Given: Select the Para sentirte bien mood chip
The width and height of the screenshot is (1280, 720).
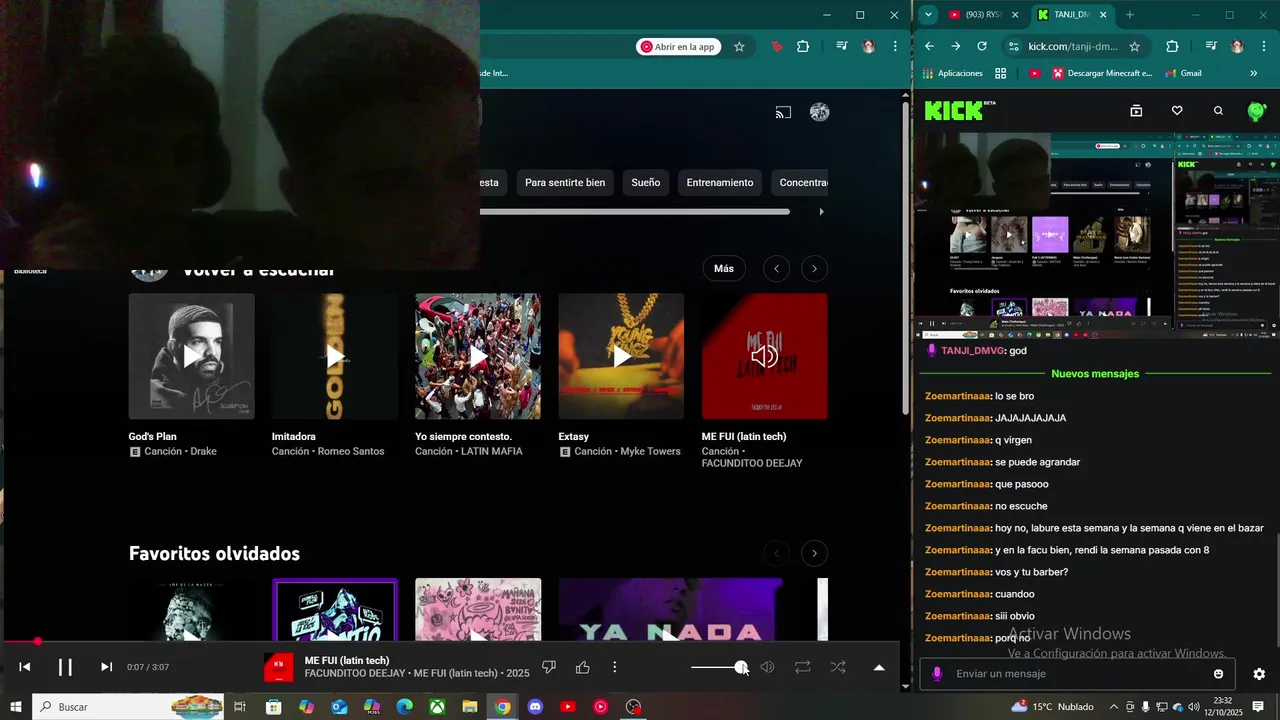Looking at the screenshot, I should click(565, 182).
